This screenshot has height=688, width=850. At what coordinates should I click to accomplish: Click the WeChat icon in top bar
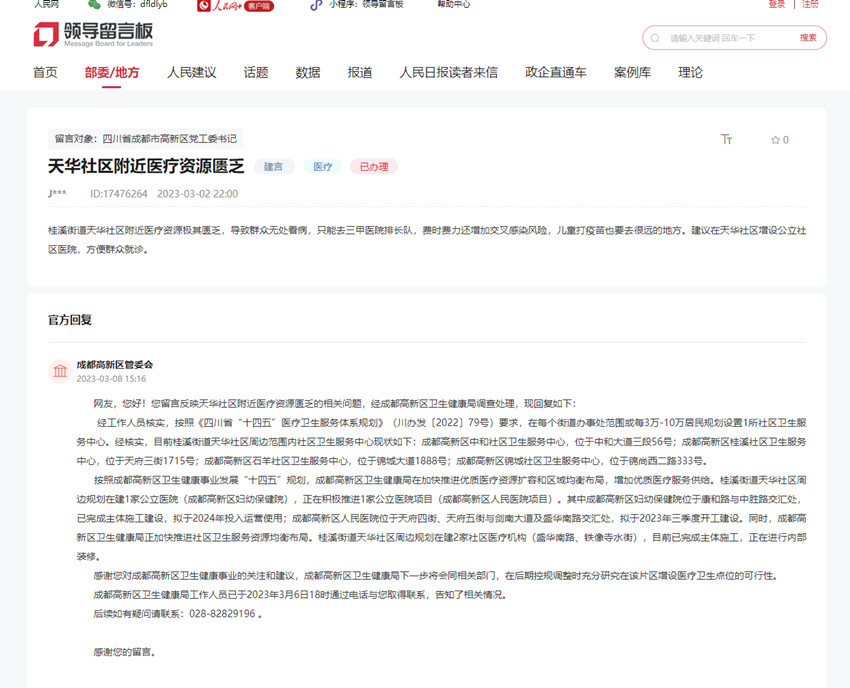[x=94, y=5]
